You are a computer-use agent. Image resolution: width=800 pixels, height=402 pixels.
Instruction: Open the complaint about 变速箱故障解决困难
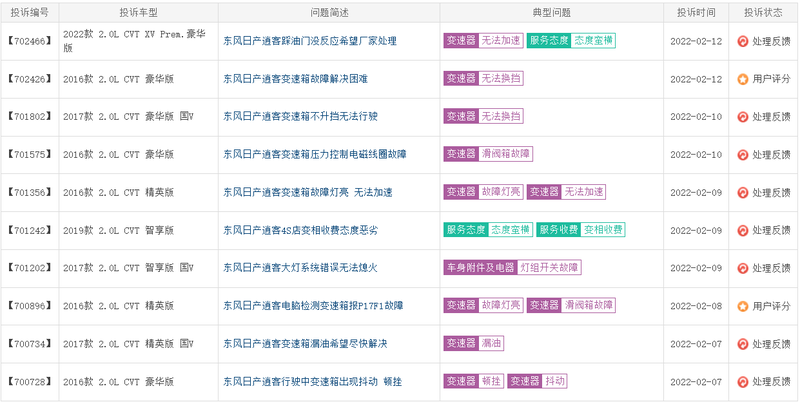click(x=295, y=79)
